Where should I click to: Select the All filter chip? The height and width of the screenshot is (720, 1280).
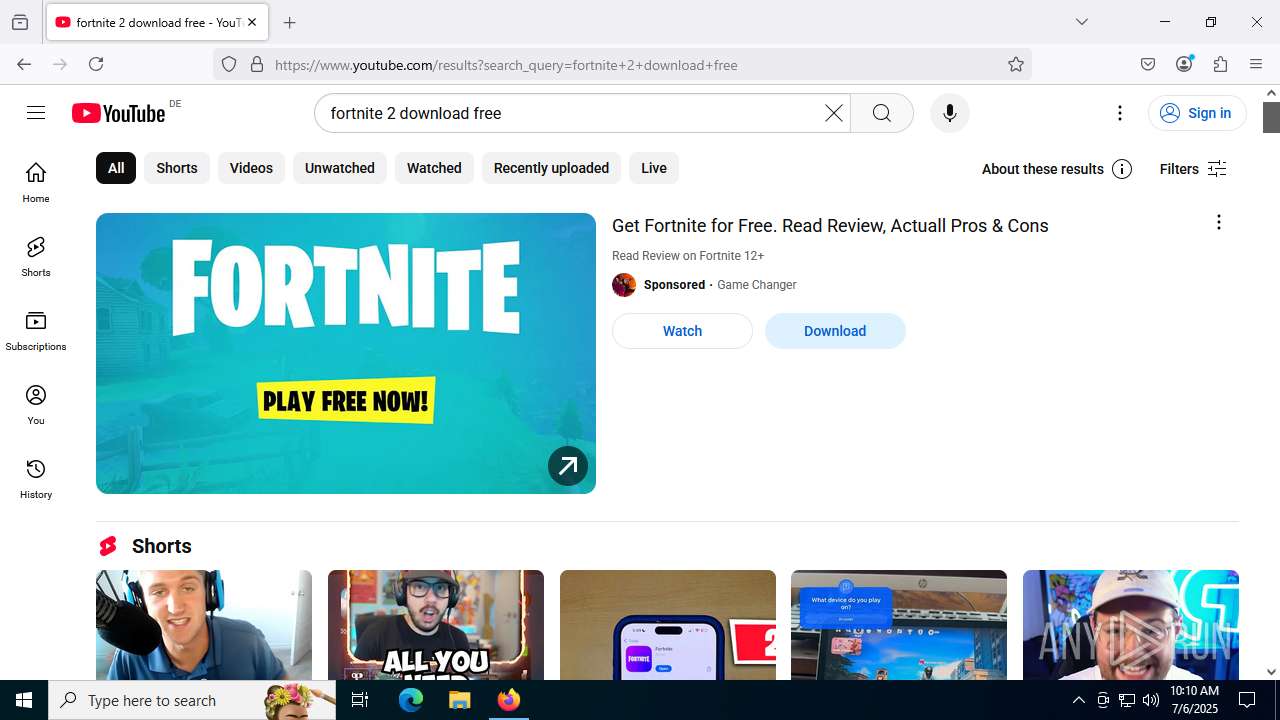tap(116, 168)
